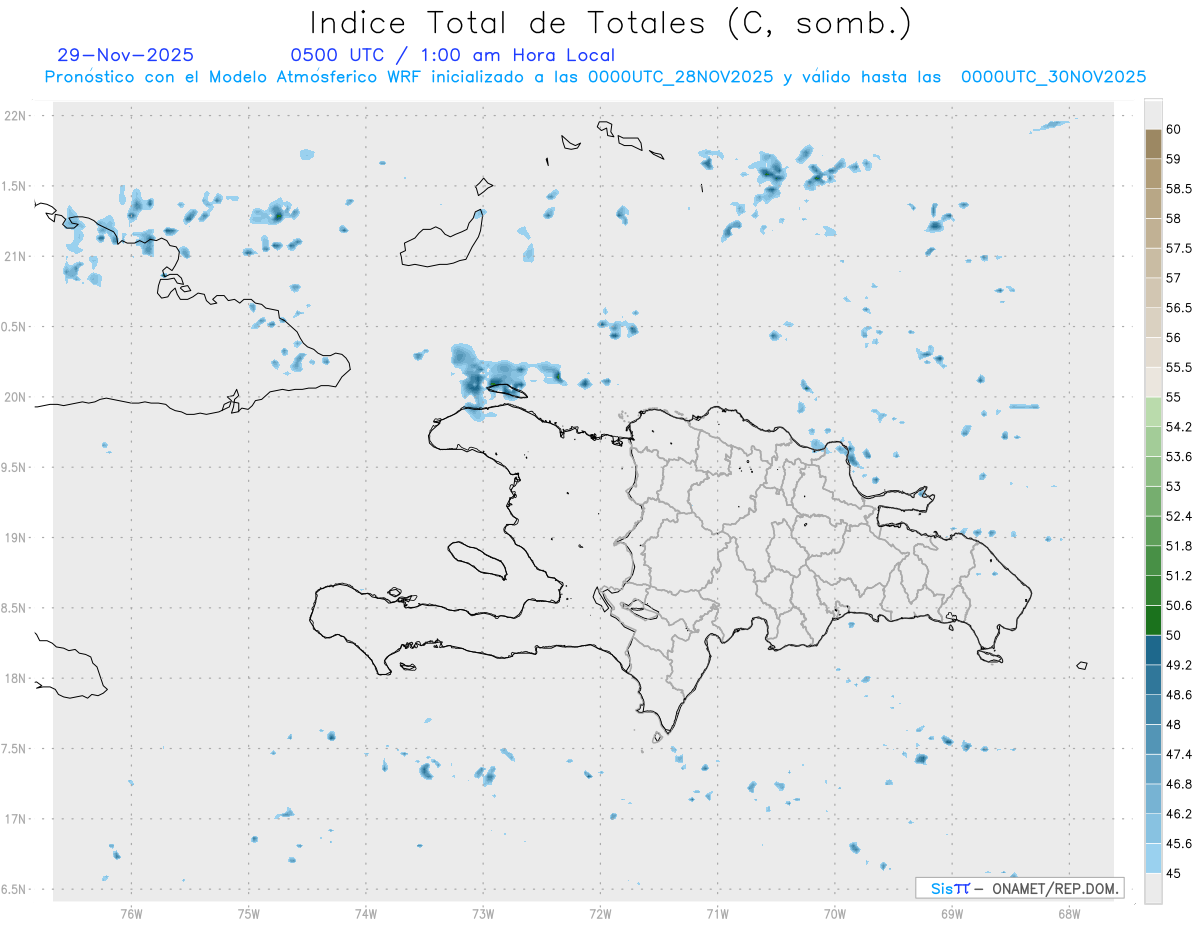The width and height of the screenshot is (1200, 927).
Task: Click the longitude axis label "69W"
Action: 952,914
